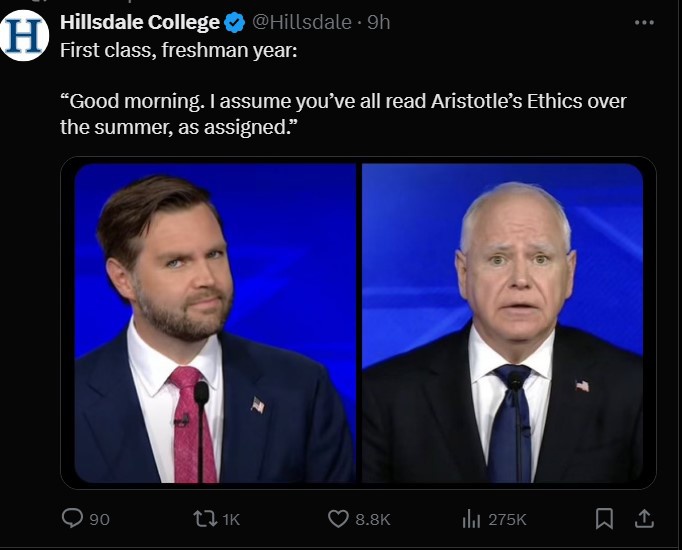Share the post via share arrow icon
This screenshot has height=550, width=682.
(645, 517)
